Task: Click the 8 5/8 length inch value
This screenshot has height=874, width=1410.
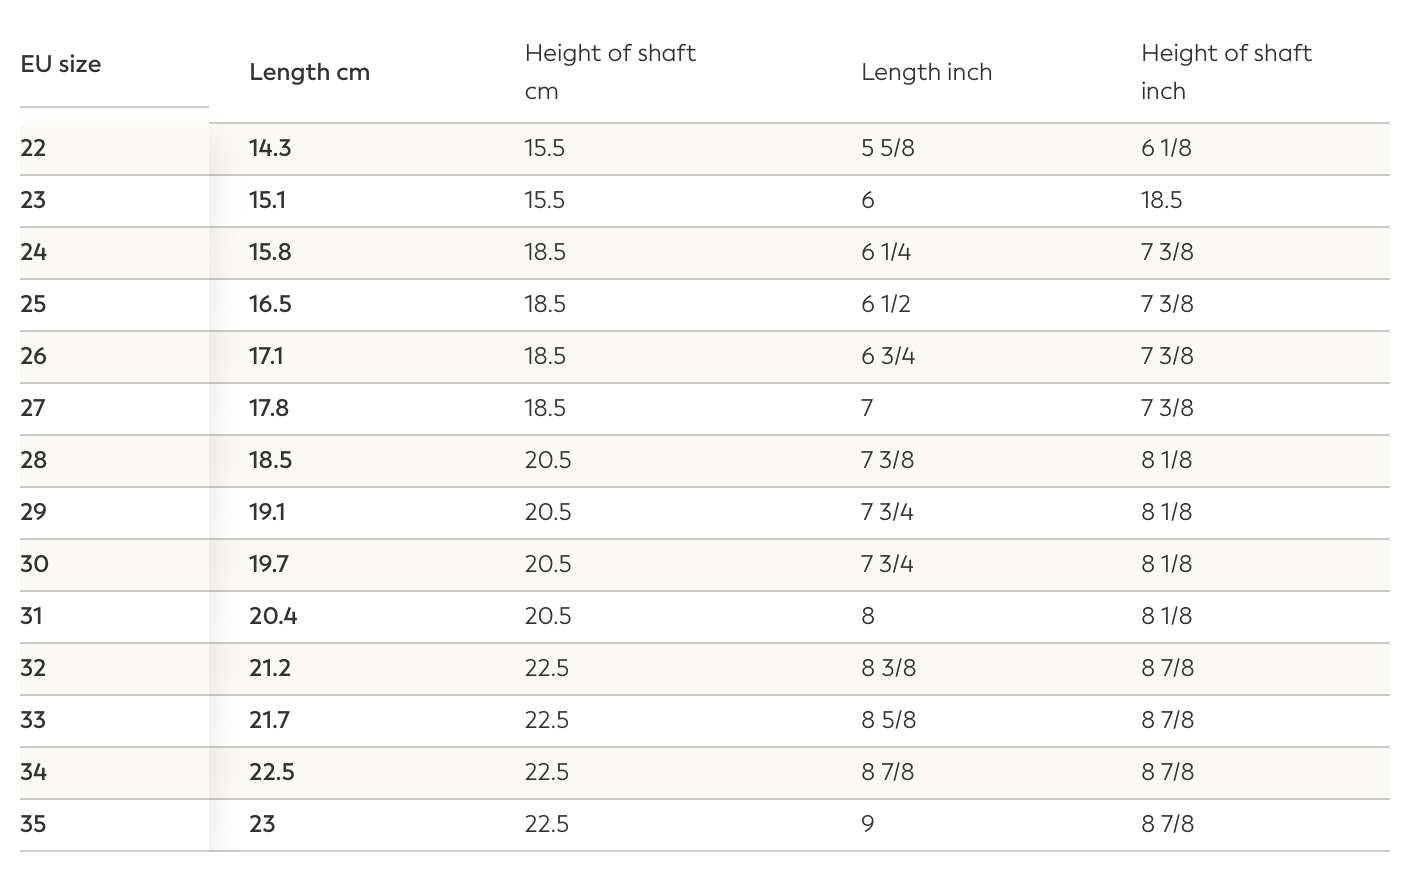Action: point(888,720)
